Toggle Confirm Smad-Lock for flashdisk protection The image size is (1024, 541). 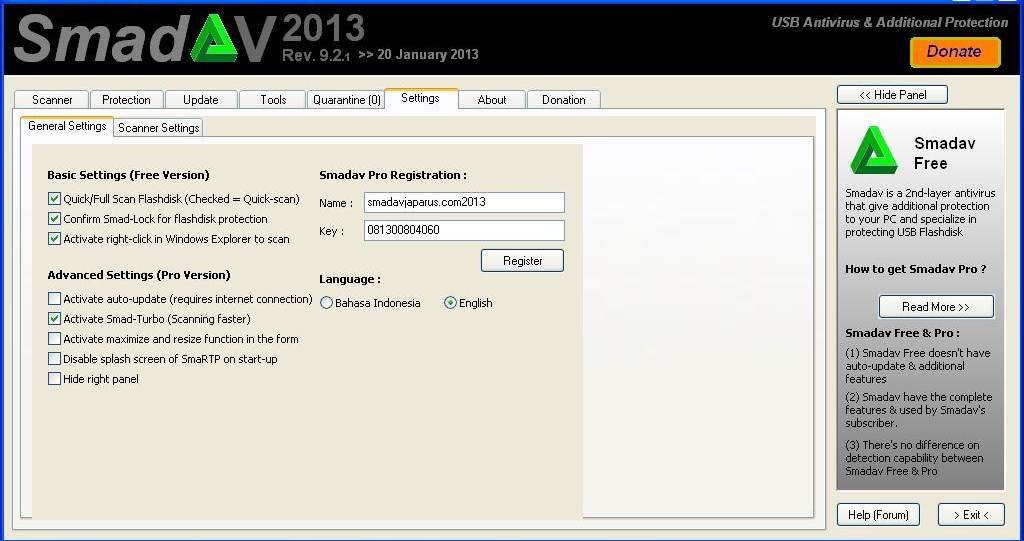click(54, 219)
